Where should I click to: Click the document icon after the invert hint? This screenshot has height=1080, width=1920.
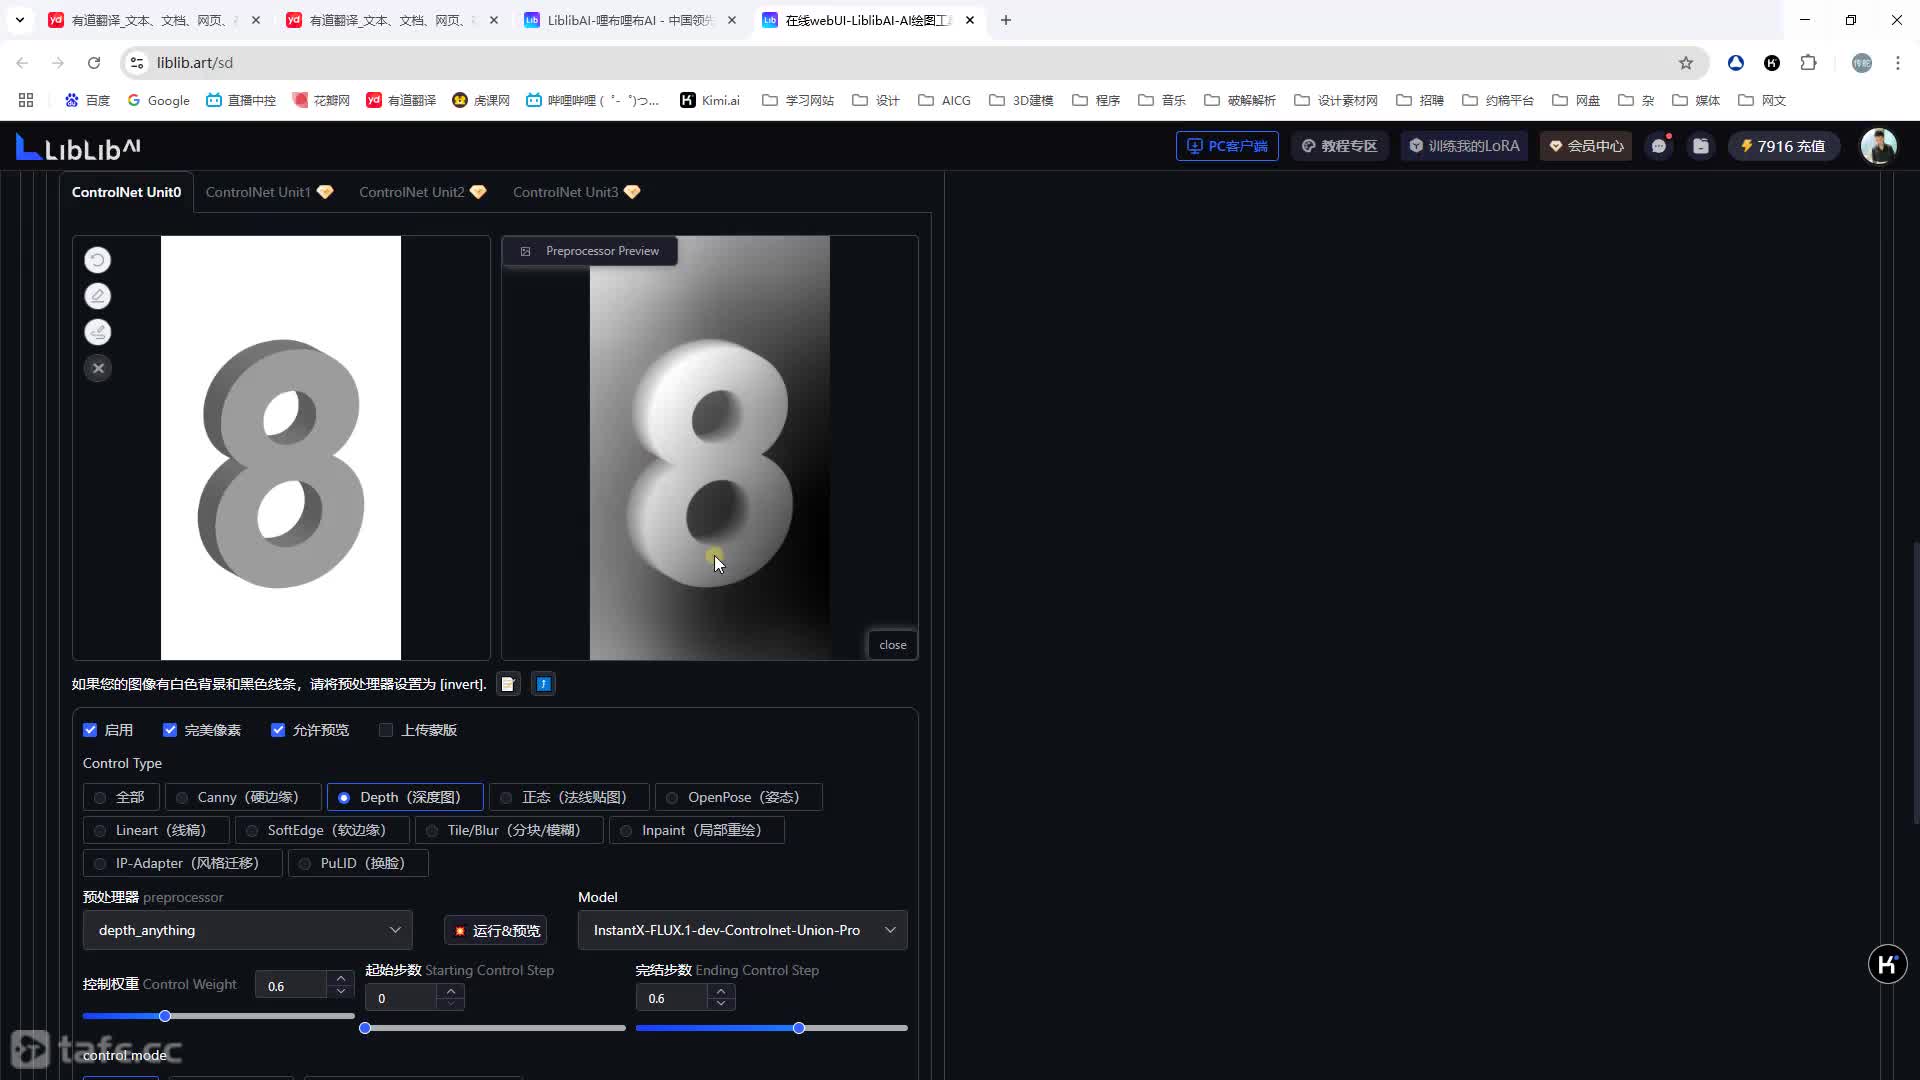(508, 684)
